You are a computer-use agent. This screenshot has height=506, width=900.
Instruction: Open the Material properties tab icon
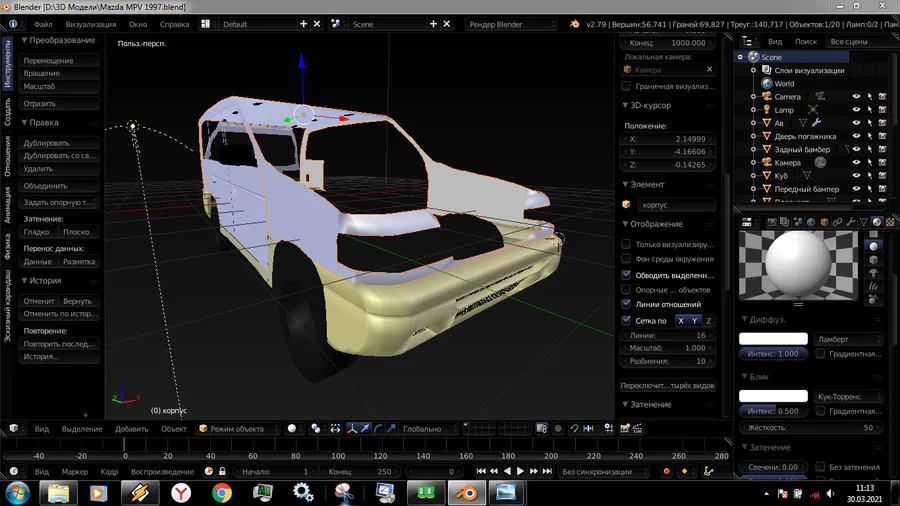pos(877,222)
